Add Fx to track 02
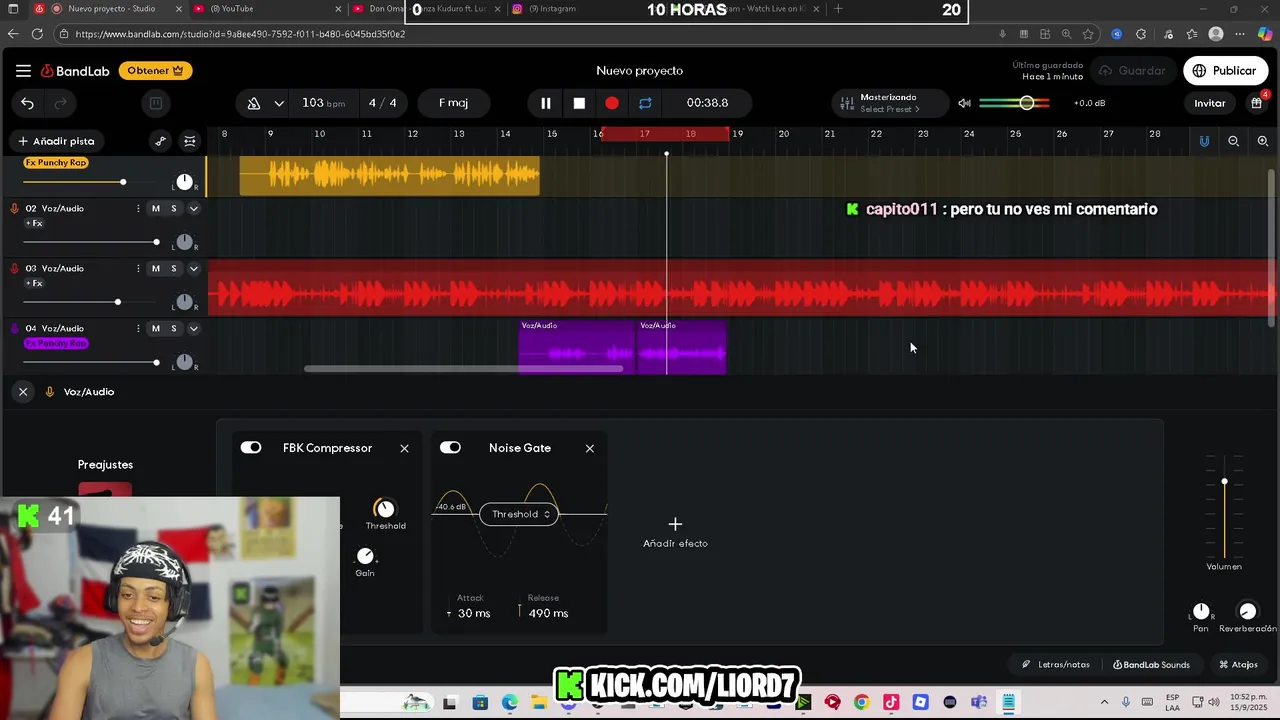Screen dimensions: 1280x720 click(35, 224)
